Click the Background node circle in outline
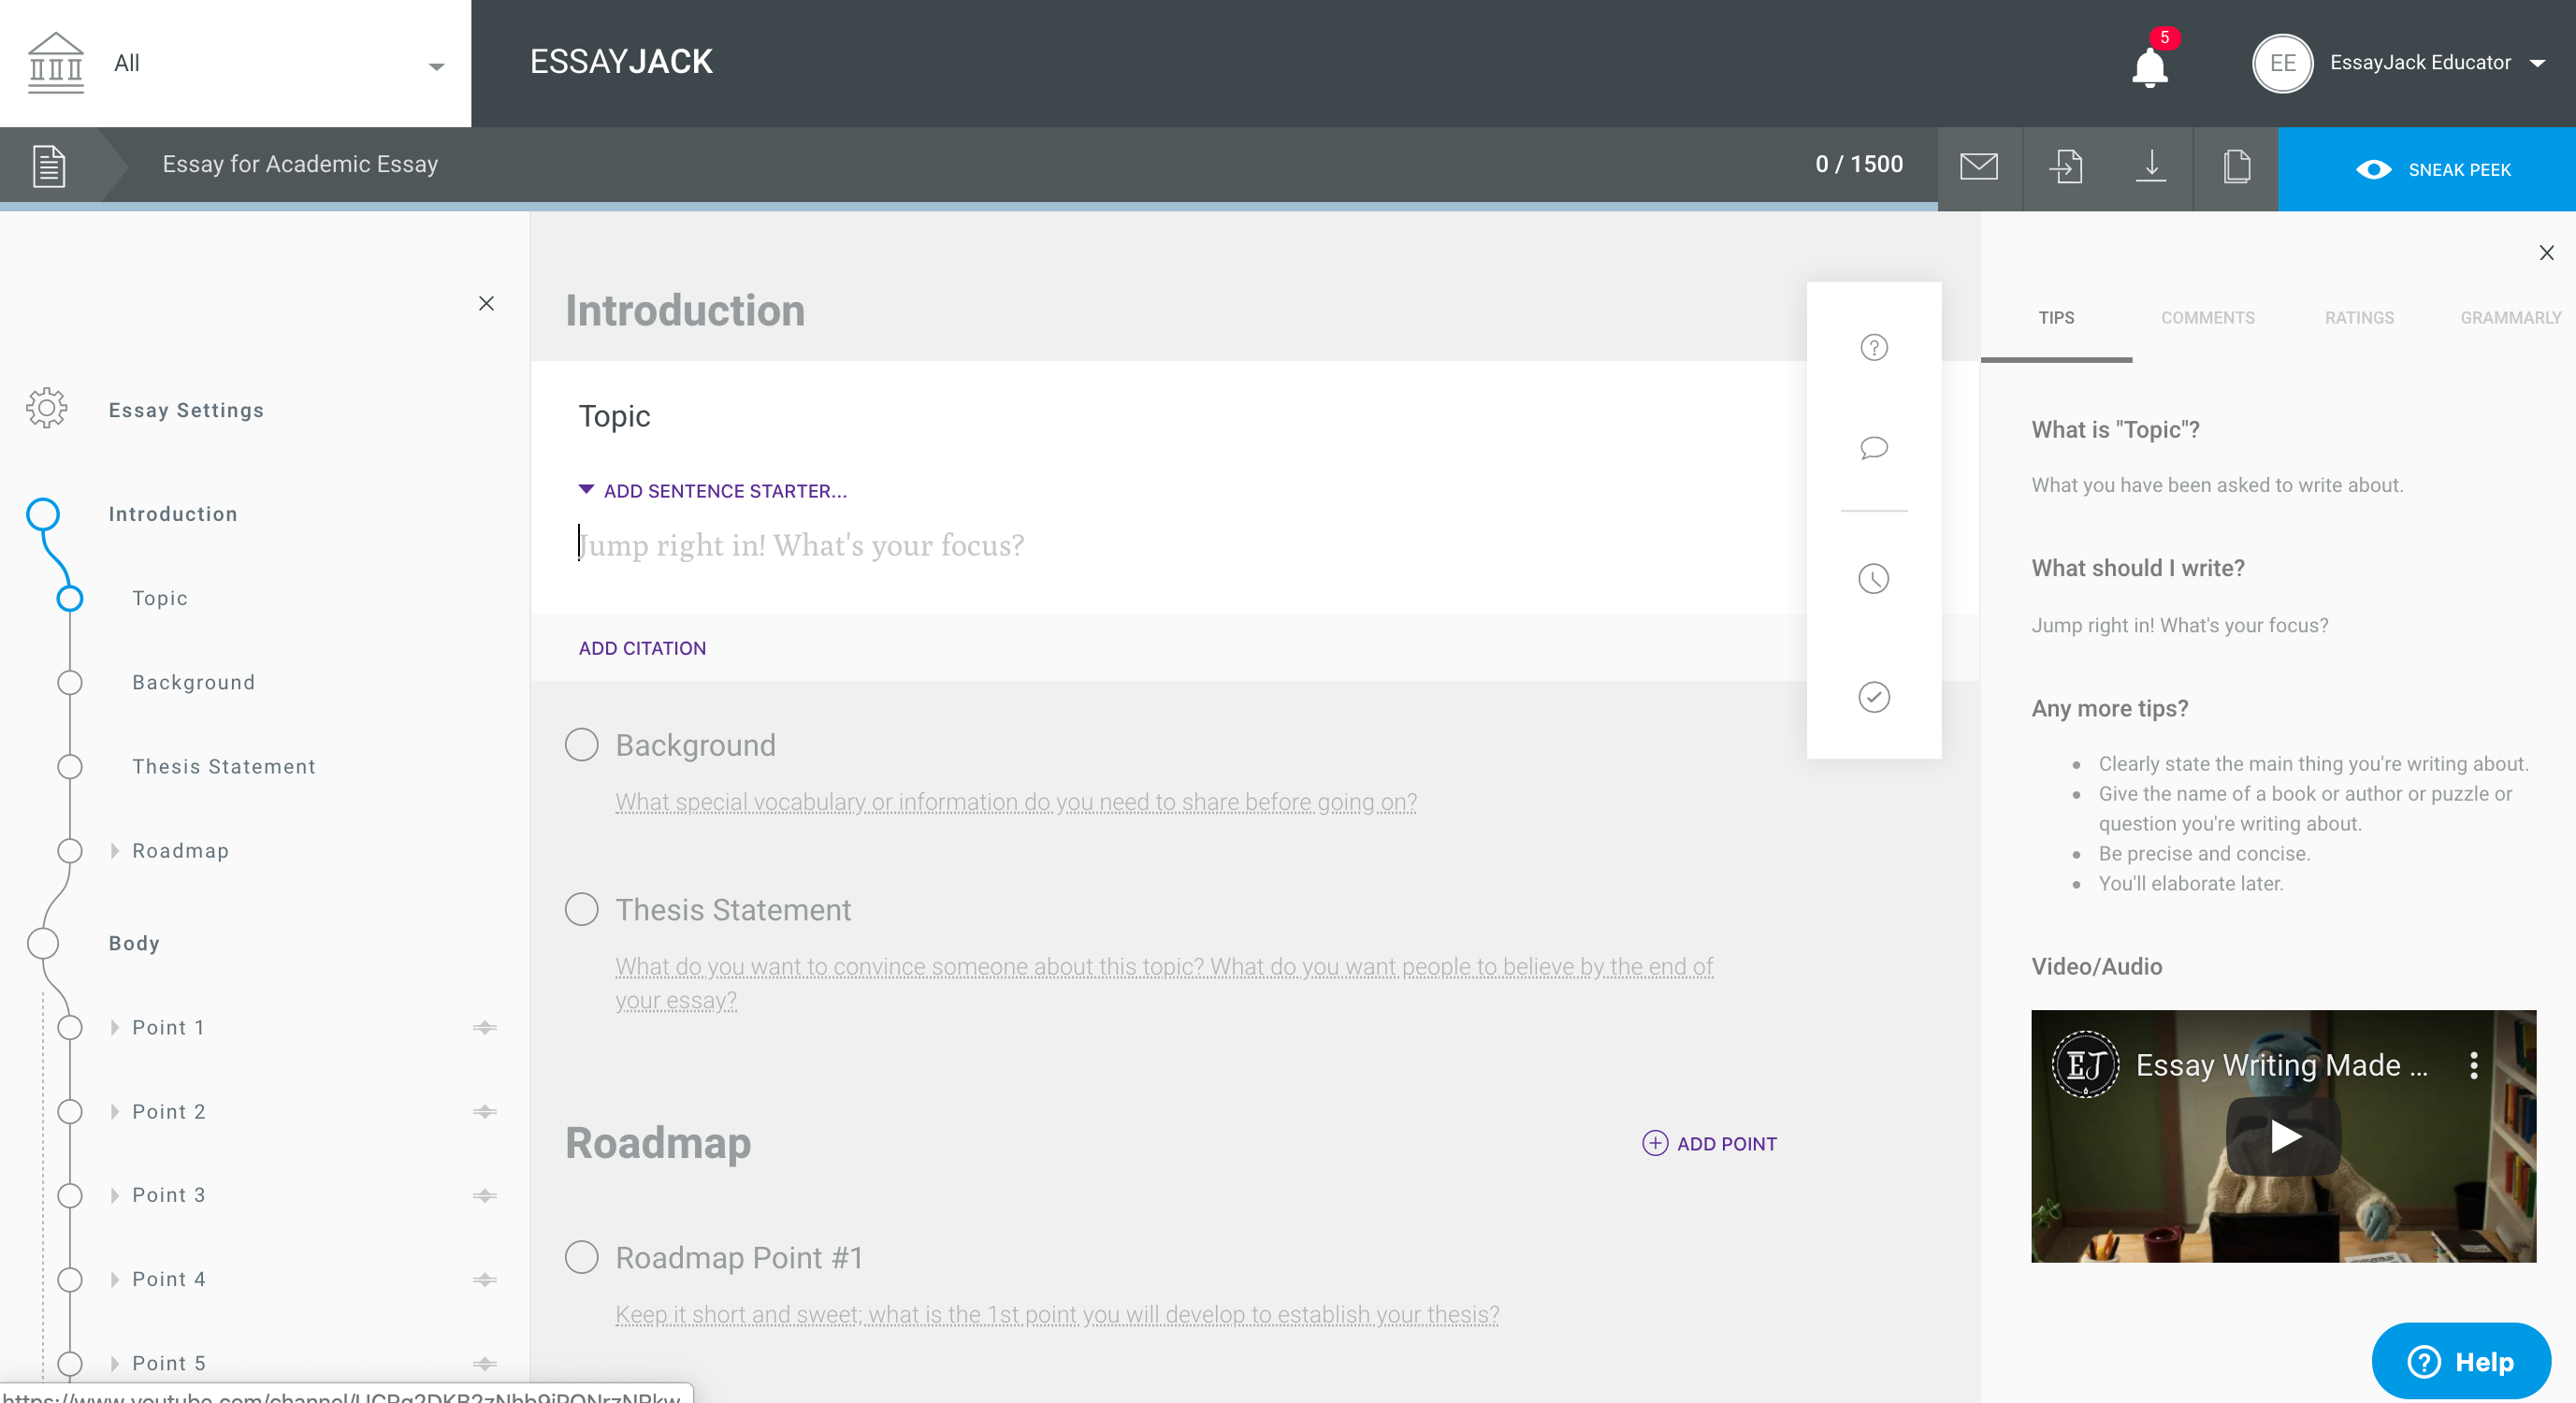The width and height of the screenshot is (2576, 1403). 69,682
